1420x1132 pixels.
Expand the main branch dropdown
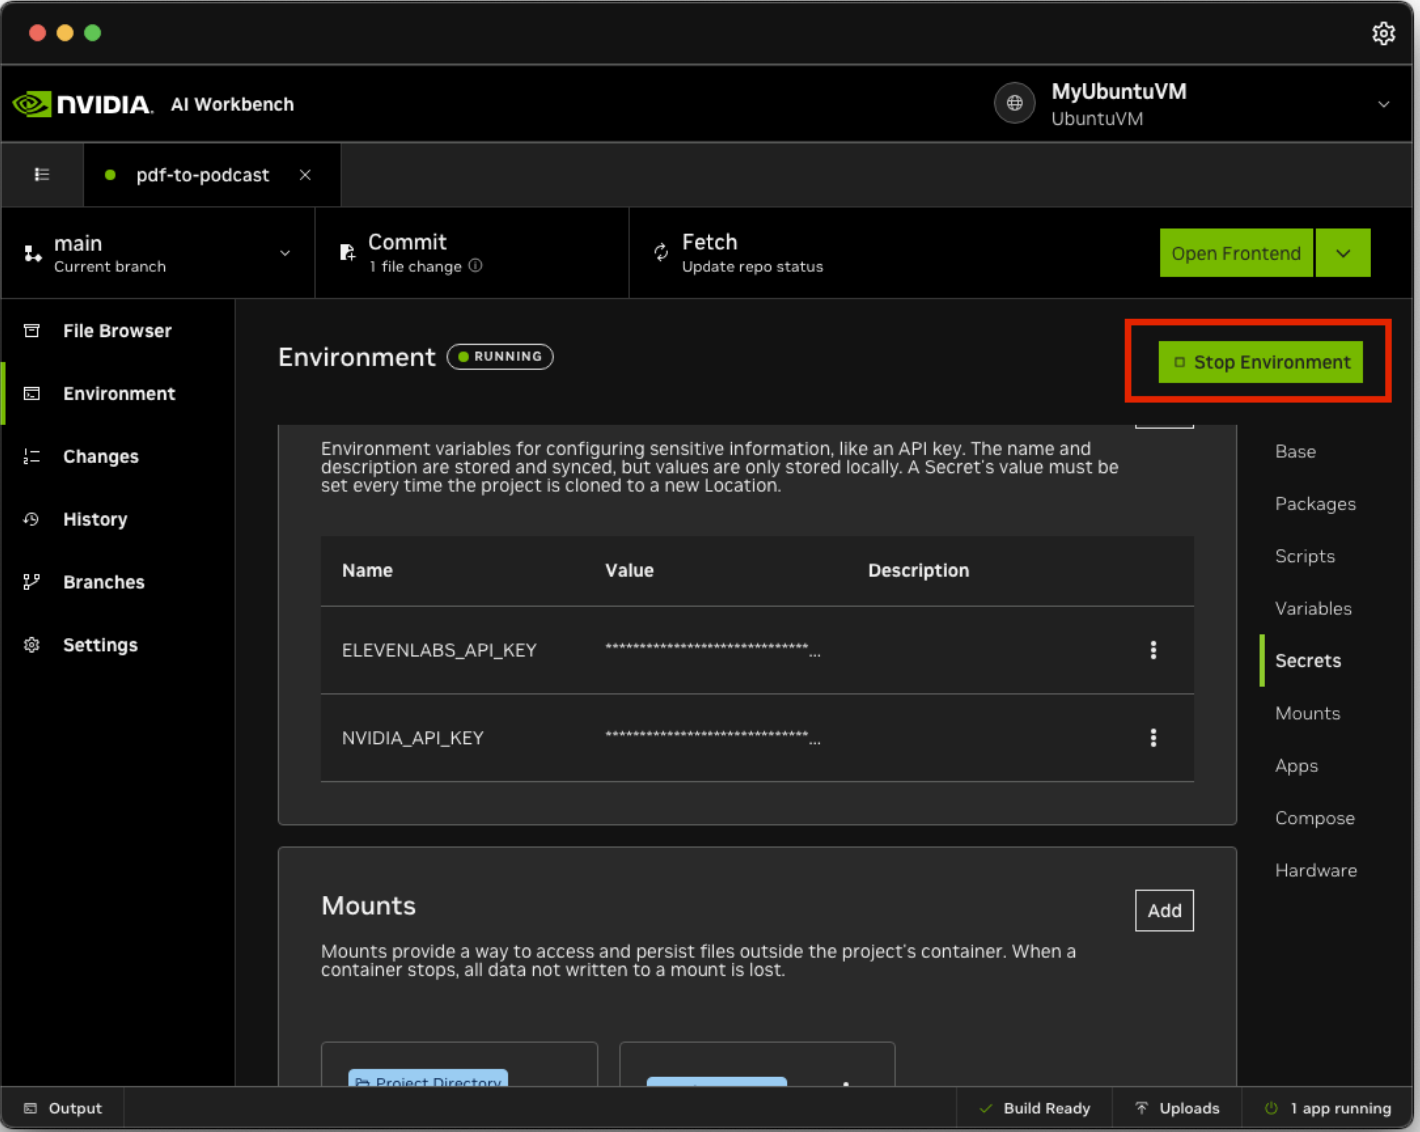285,253
